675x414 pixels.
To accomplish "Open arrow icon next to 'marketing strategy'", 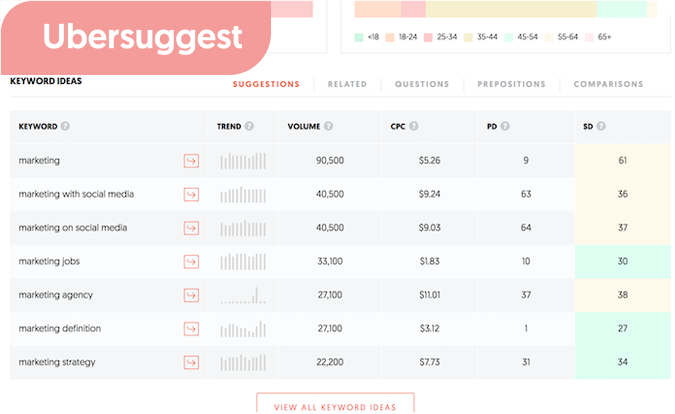I will [x=191, y=363].
